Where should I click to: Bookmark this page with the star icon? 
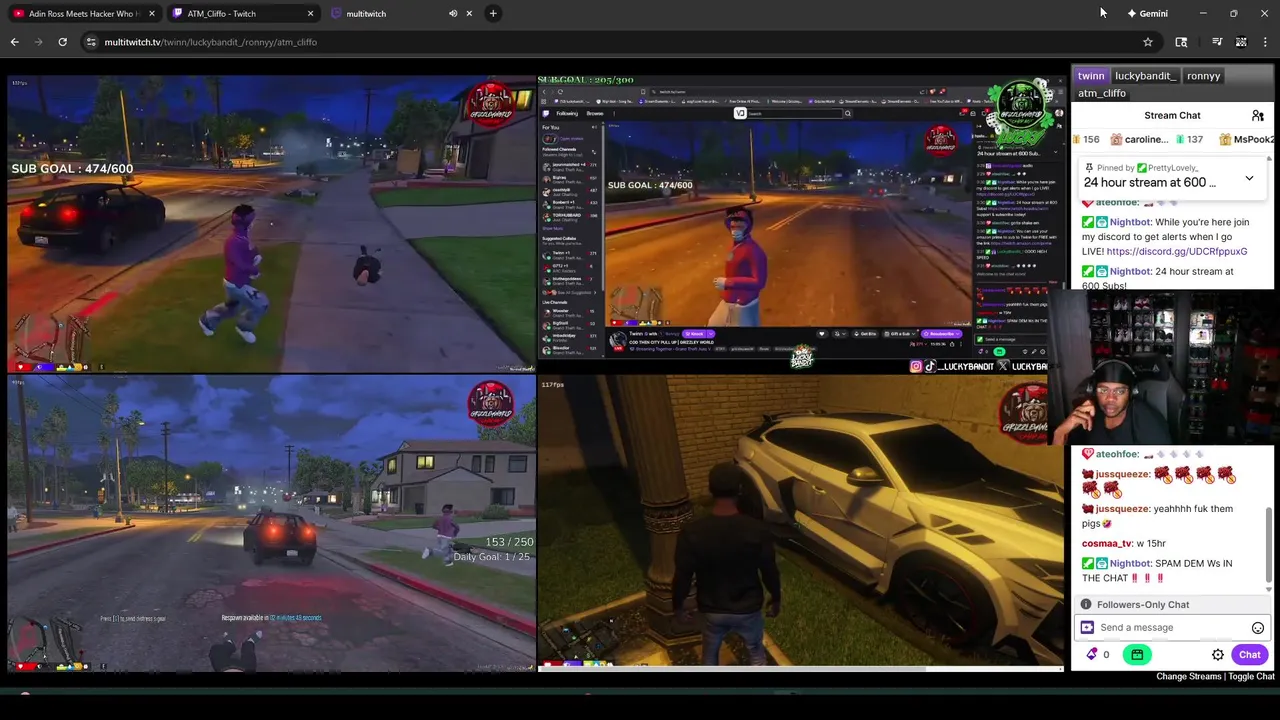pos(1148,42)
